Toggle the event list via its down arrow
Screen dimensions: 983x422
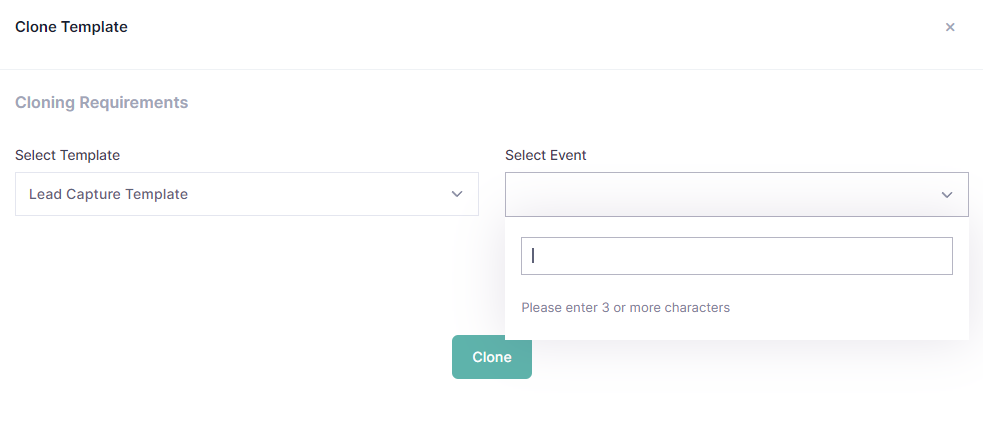click(947, 195)
